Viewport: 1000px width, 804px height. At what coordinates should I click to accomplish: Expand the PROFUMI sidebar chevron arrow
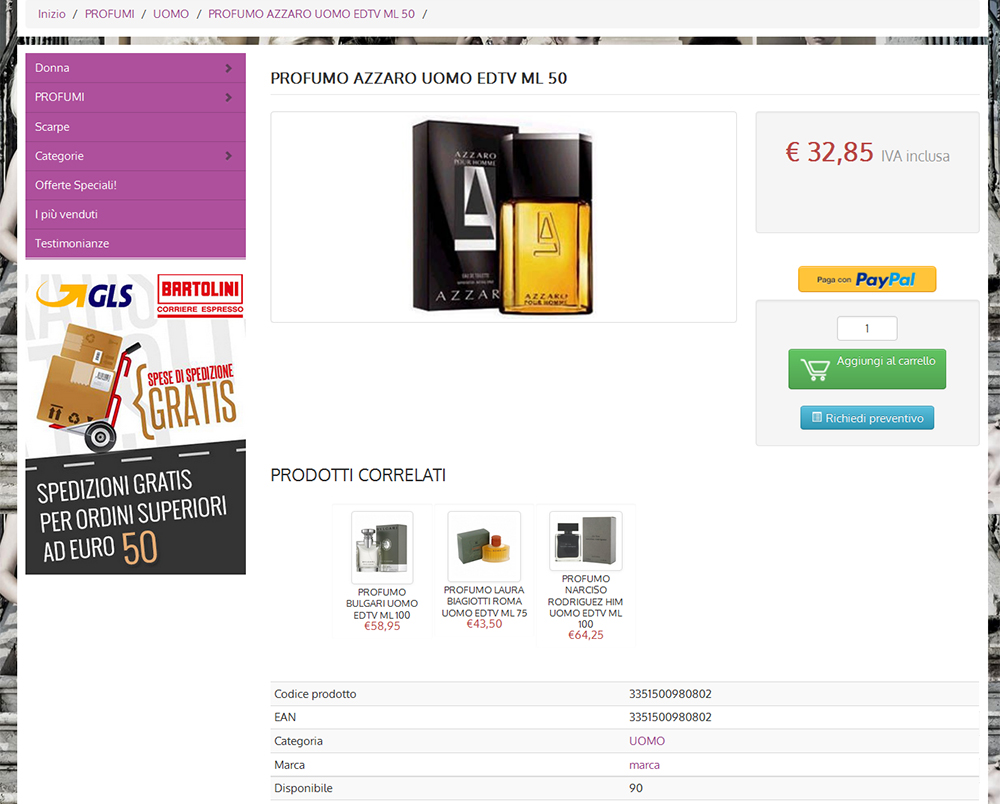228,98
